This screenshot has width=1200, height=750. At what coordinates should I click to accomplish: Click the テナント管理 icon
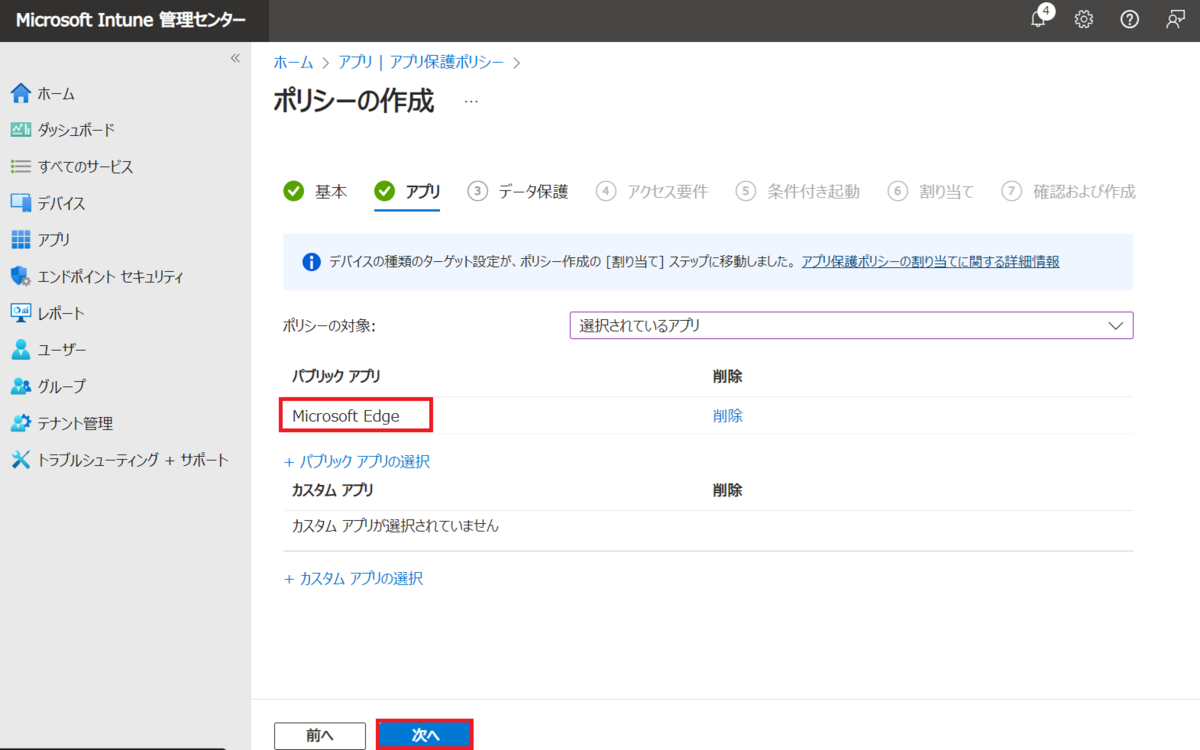pyautogui.click(x=21, y=423)
